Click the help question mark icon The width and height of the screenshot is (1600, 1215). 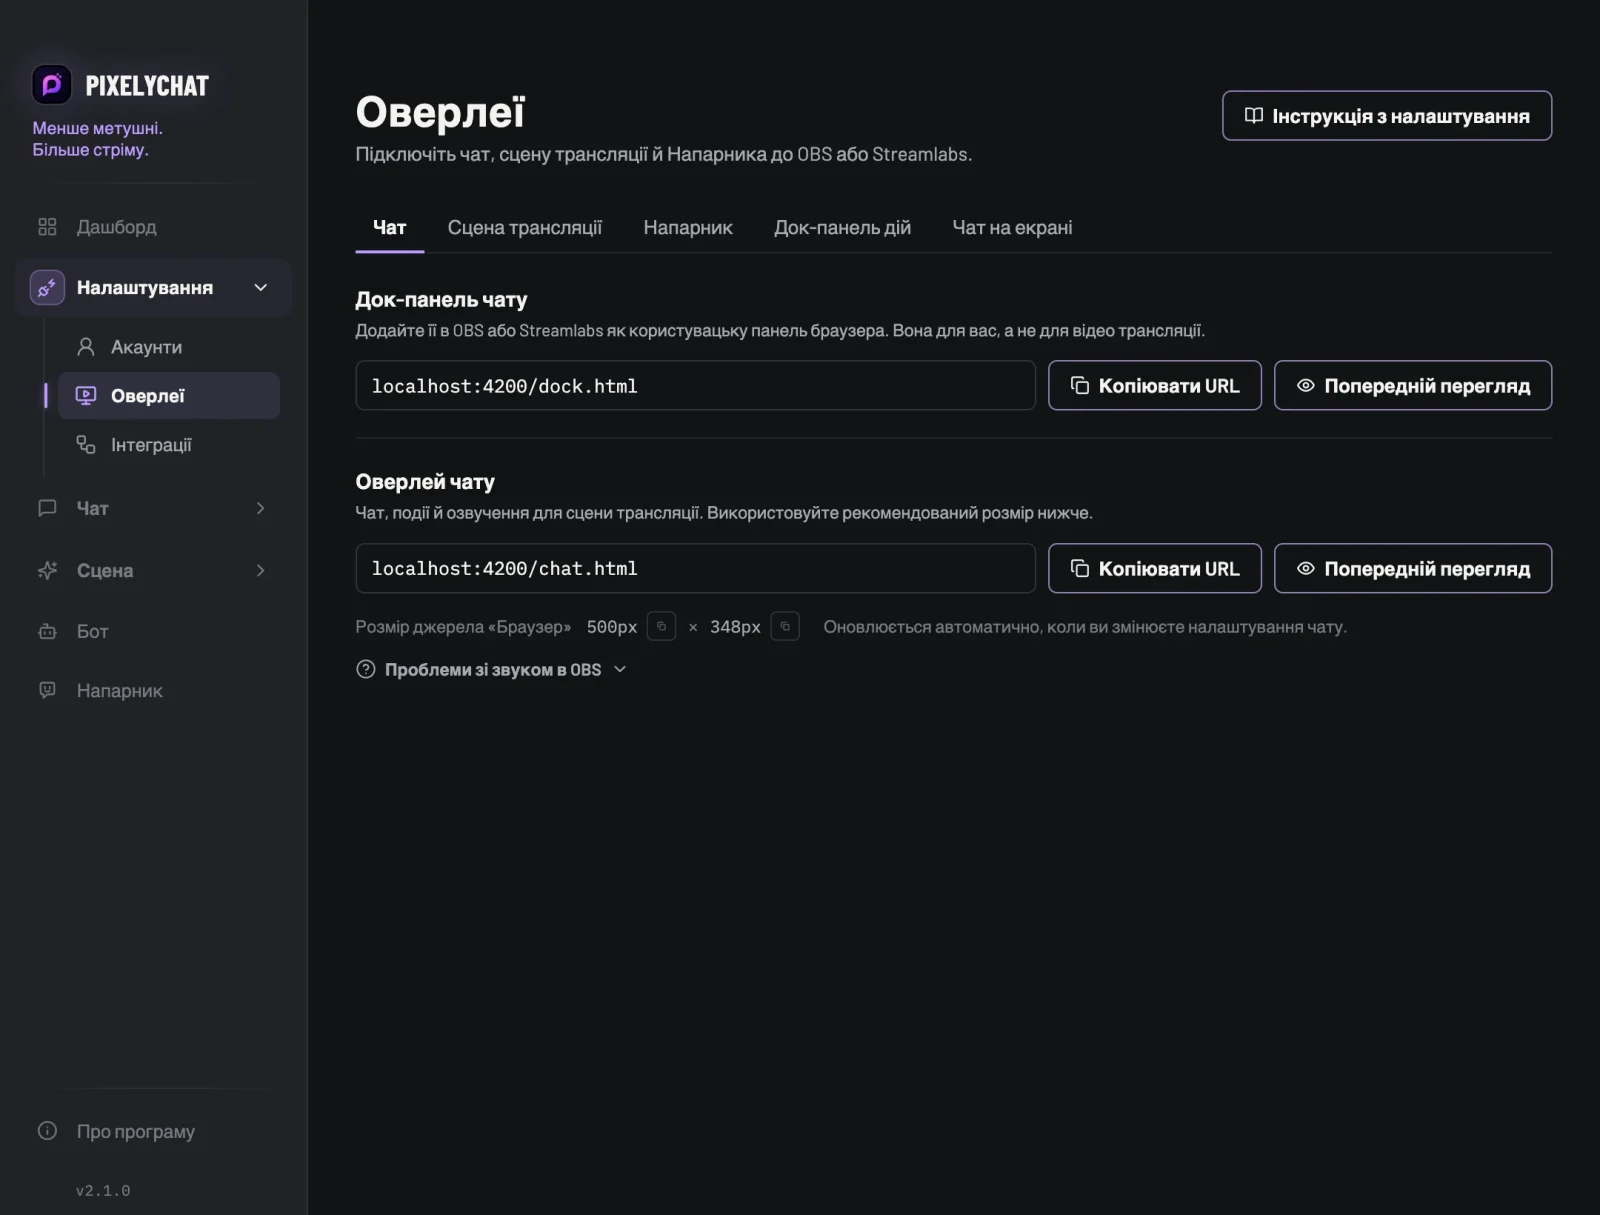[x=366, y=670]
